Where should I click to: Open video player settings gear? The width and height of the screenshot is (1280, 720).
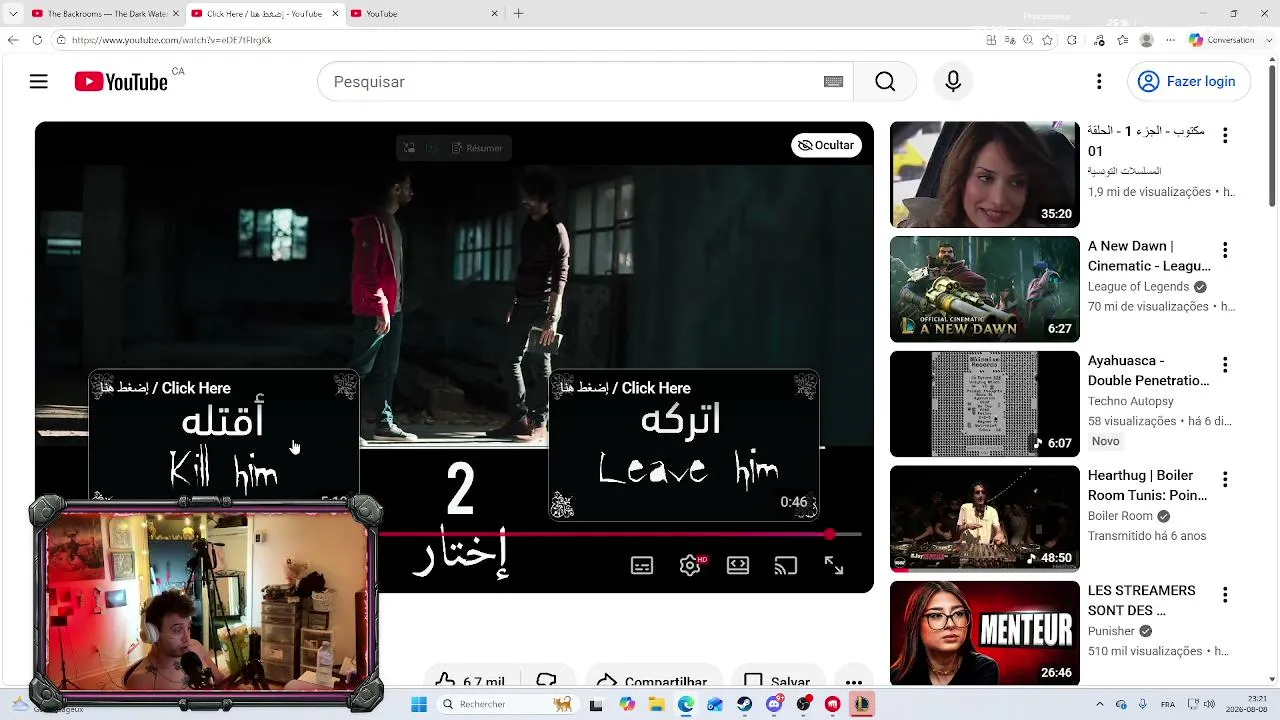(x=690, y=565)
